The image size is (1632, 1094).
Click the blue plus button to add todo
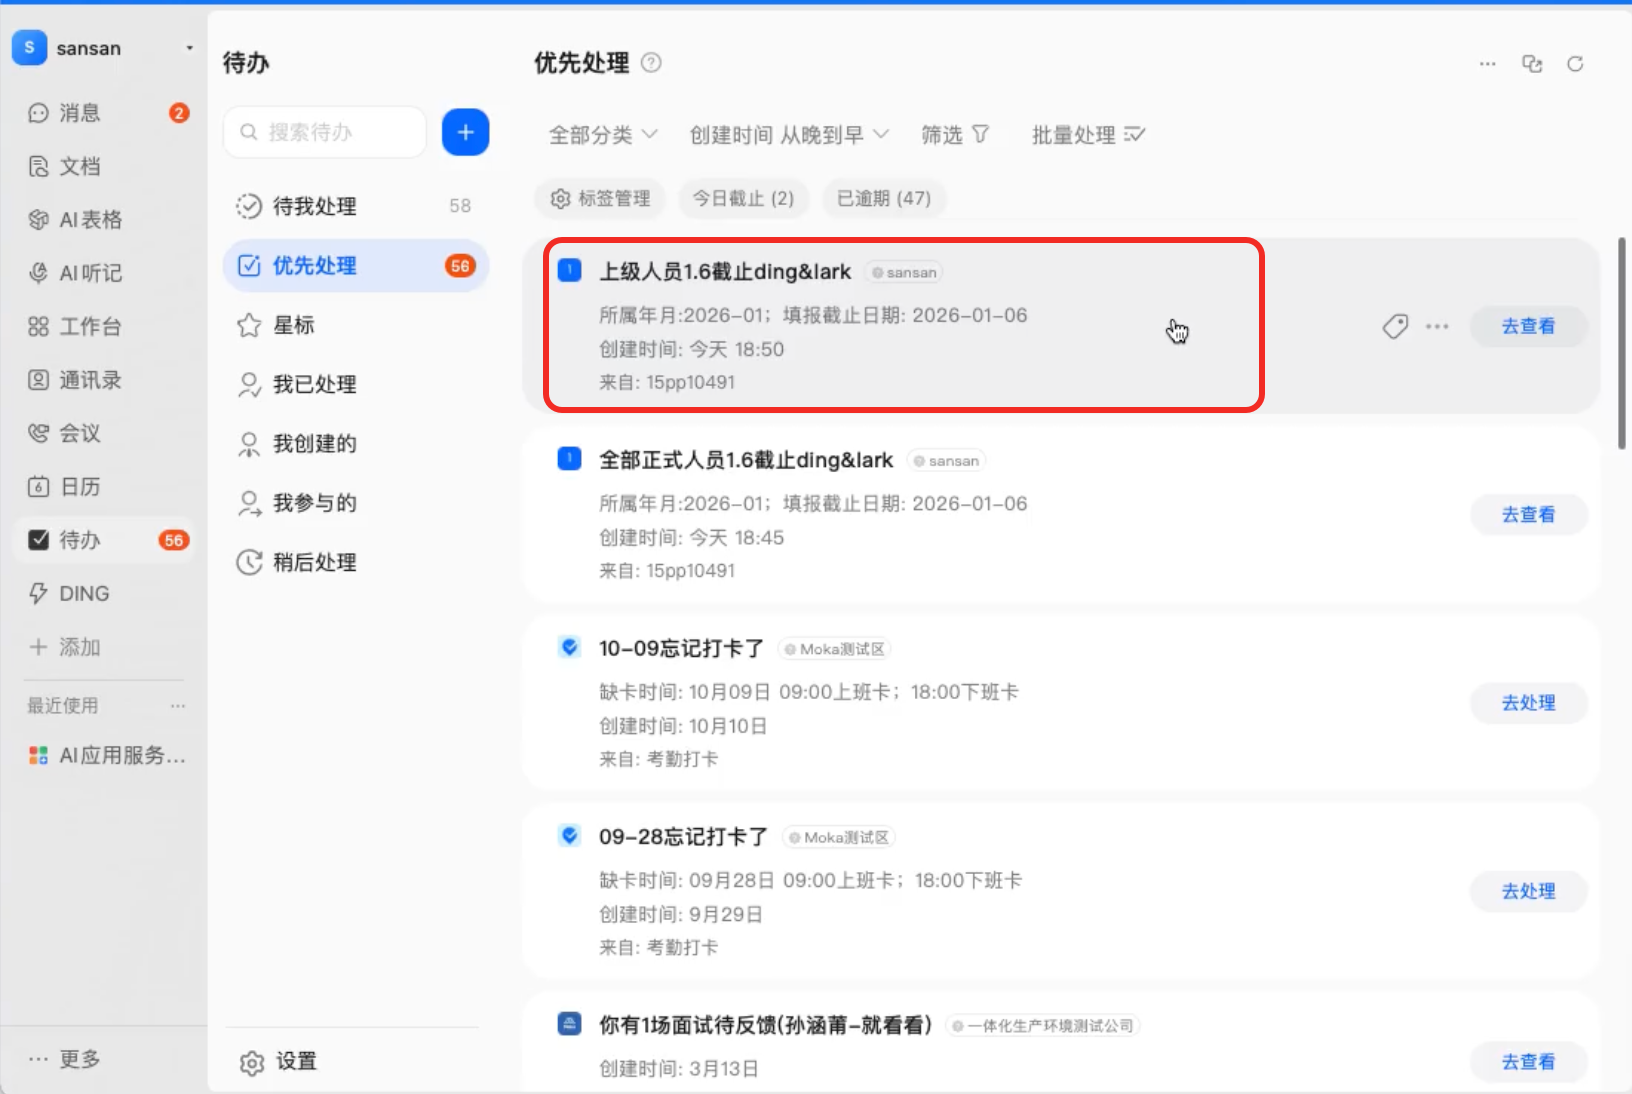pyautogui.click(x=465, y=132)
